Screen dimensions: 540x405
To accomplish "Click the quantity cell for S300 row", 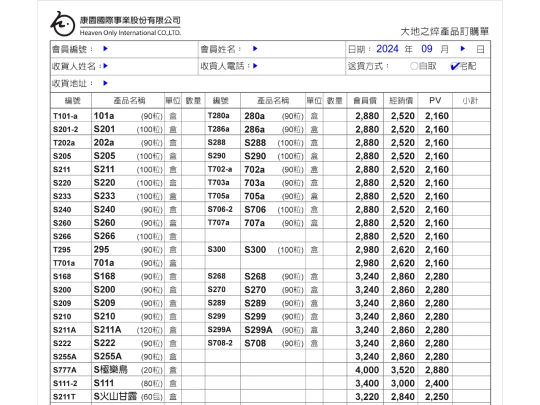I will (335, 249).
